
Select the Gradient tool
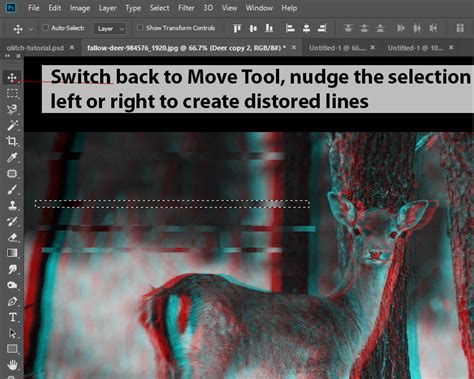point(12,253)
